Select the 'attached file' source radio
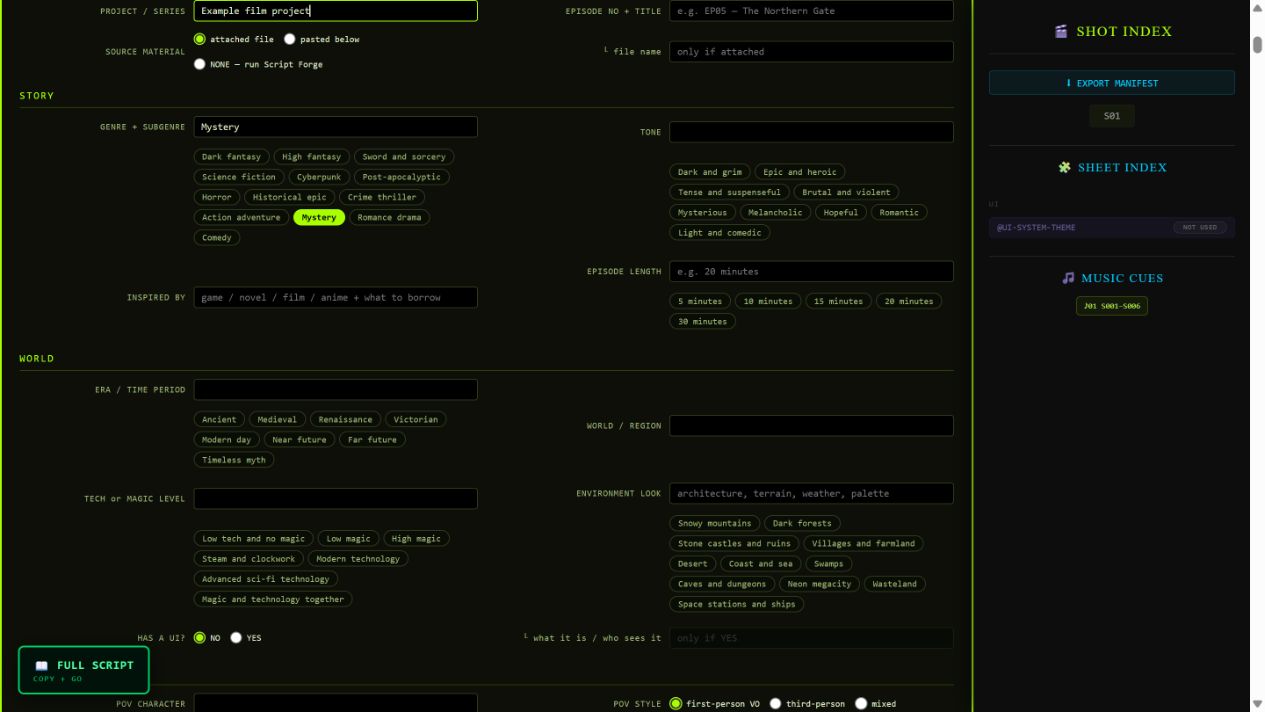This screenshot has height=712, width=1265. (200, 39)
